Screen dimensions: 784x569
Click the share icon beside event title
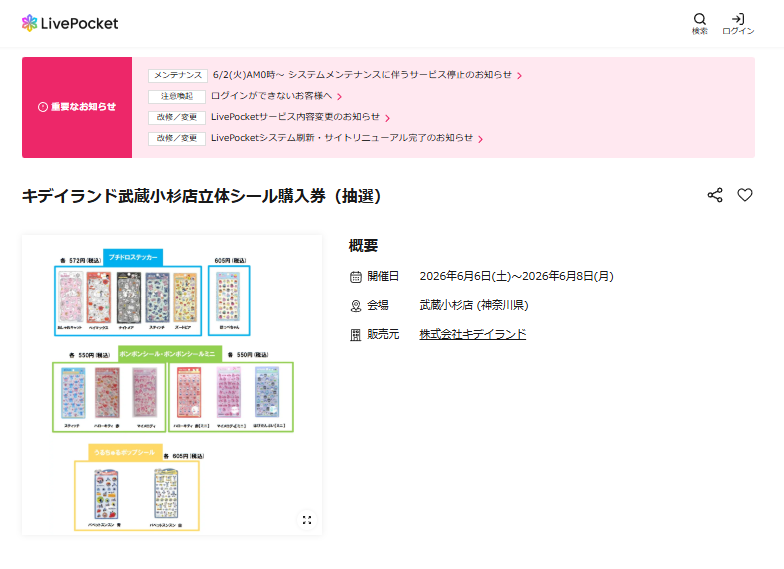pyautogui.click(x=715, y=195)
